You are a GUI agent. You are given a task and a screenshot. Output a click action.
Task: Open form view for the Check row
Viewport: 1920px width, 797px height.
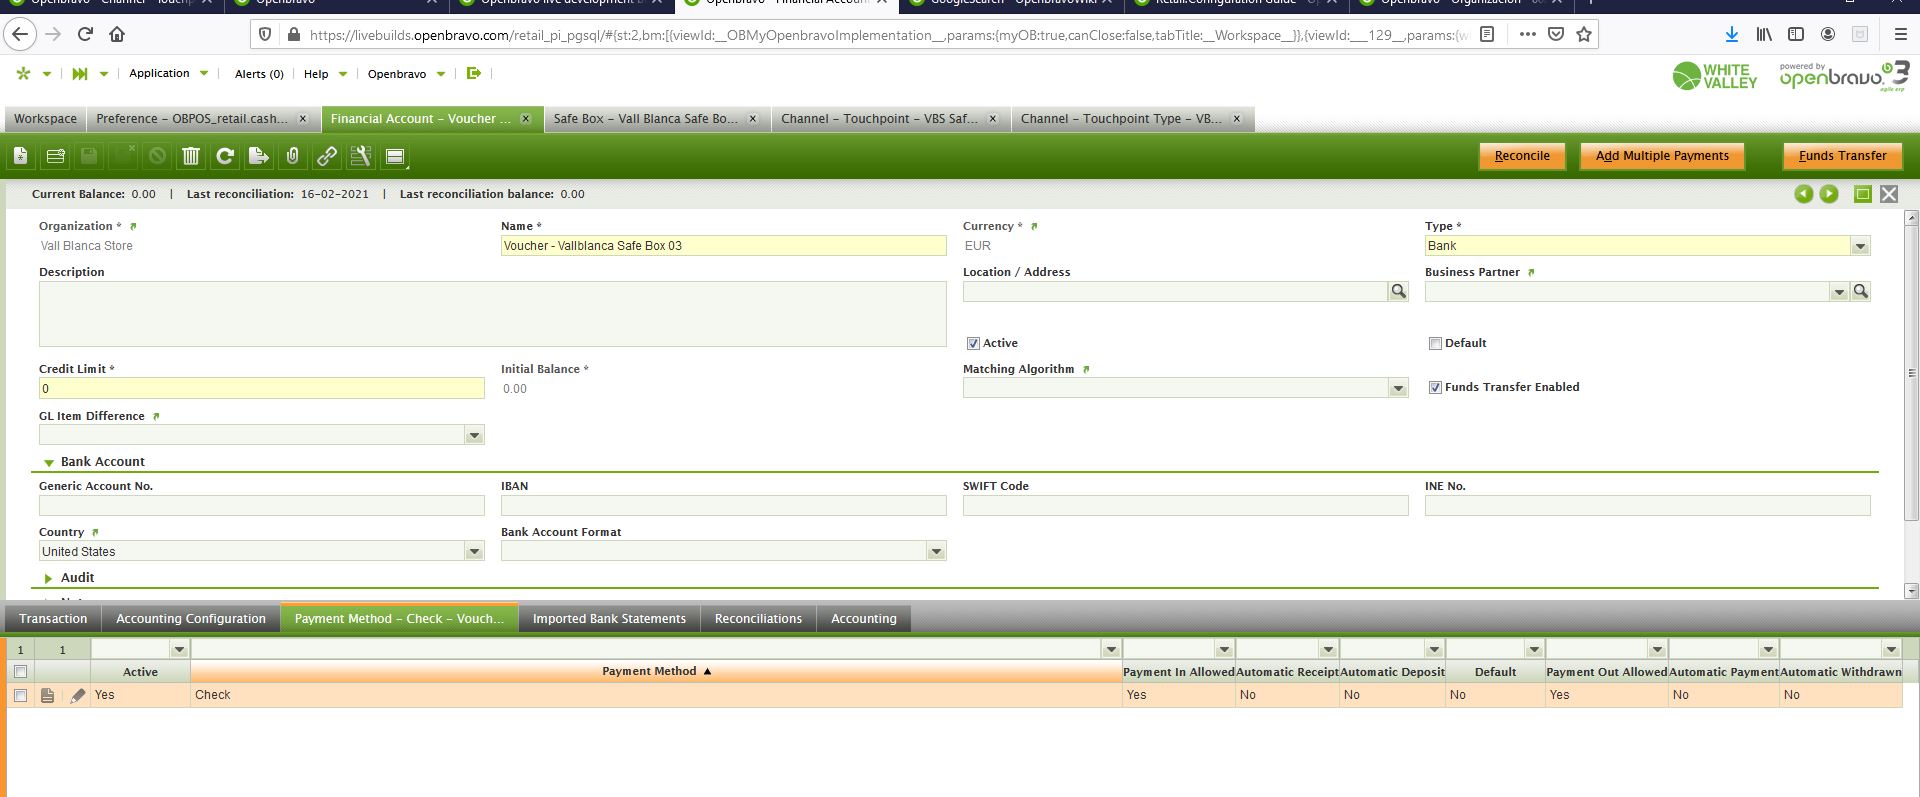coord(47,695)
